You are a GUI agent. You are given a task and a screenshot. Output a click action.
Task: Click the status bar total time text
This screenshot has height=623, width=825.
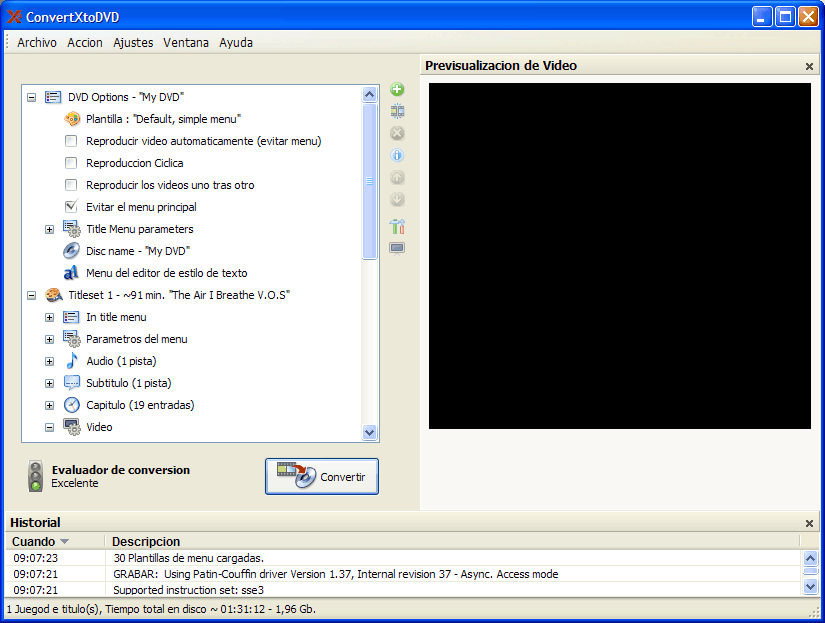click(161, 609)
